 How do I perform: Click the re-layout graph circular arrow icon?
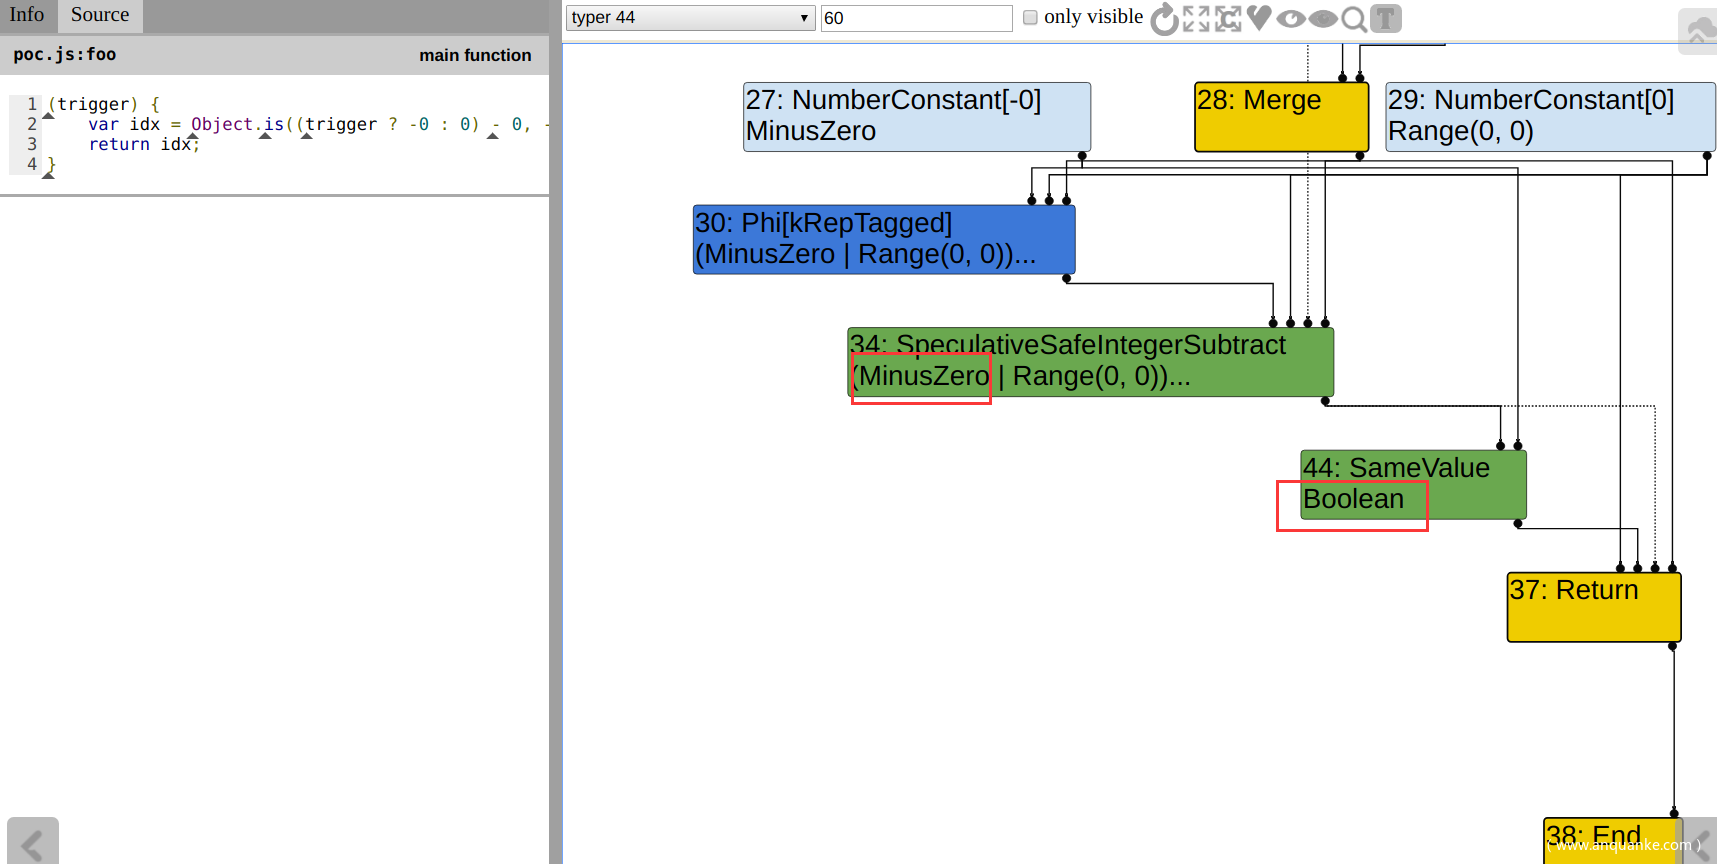1164,19
